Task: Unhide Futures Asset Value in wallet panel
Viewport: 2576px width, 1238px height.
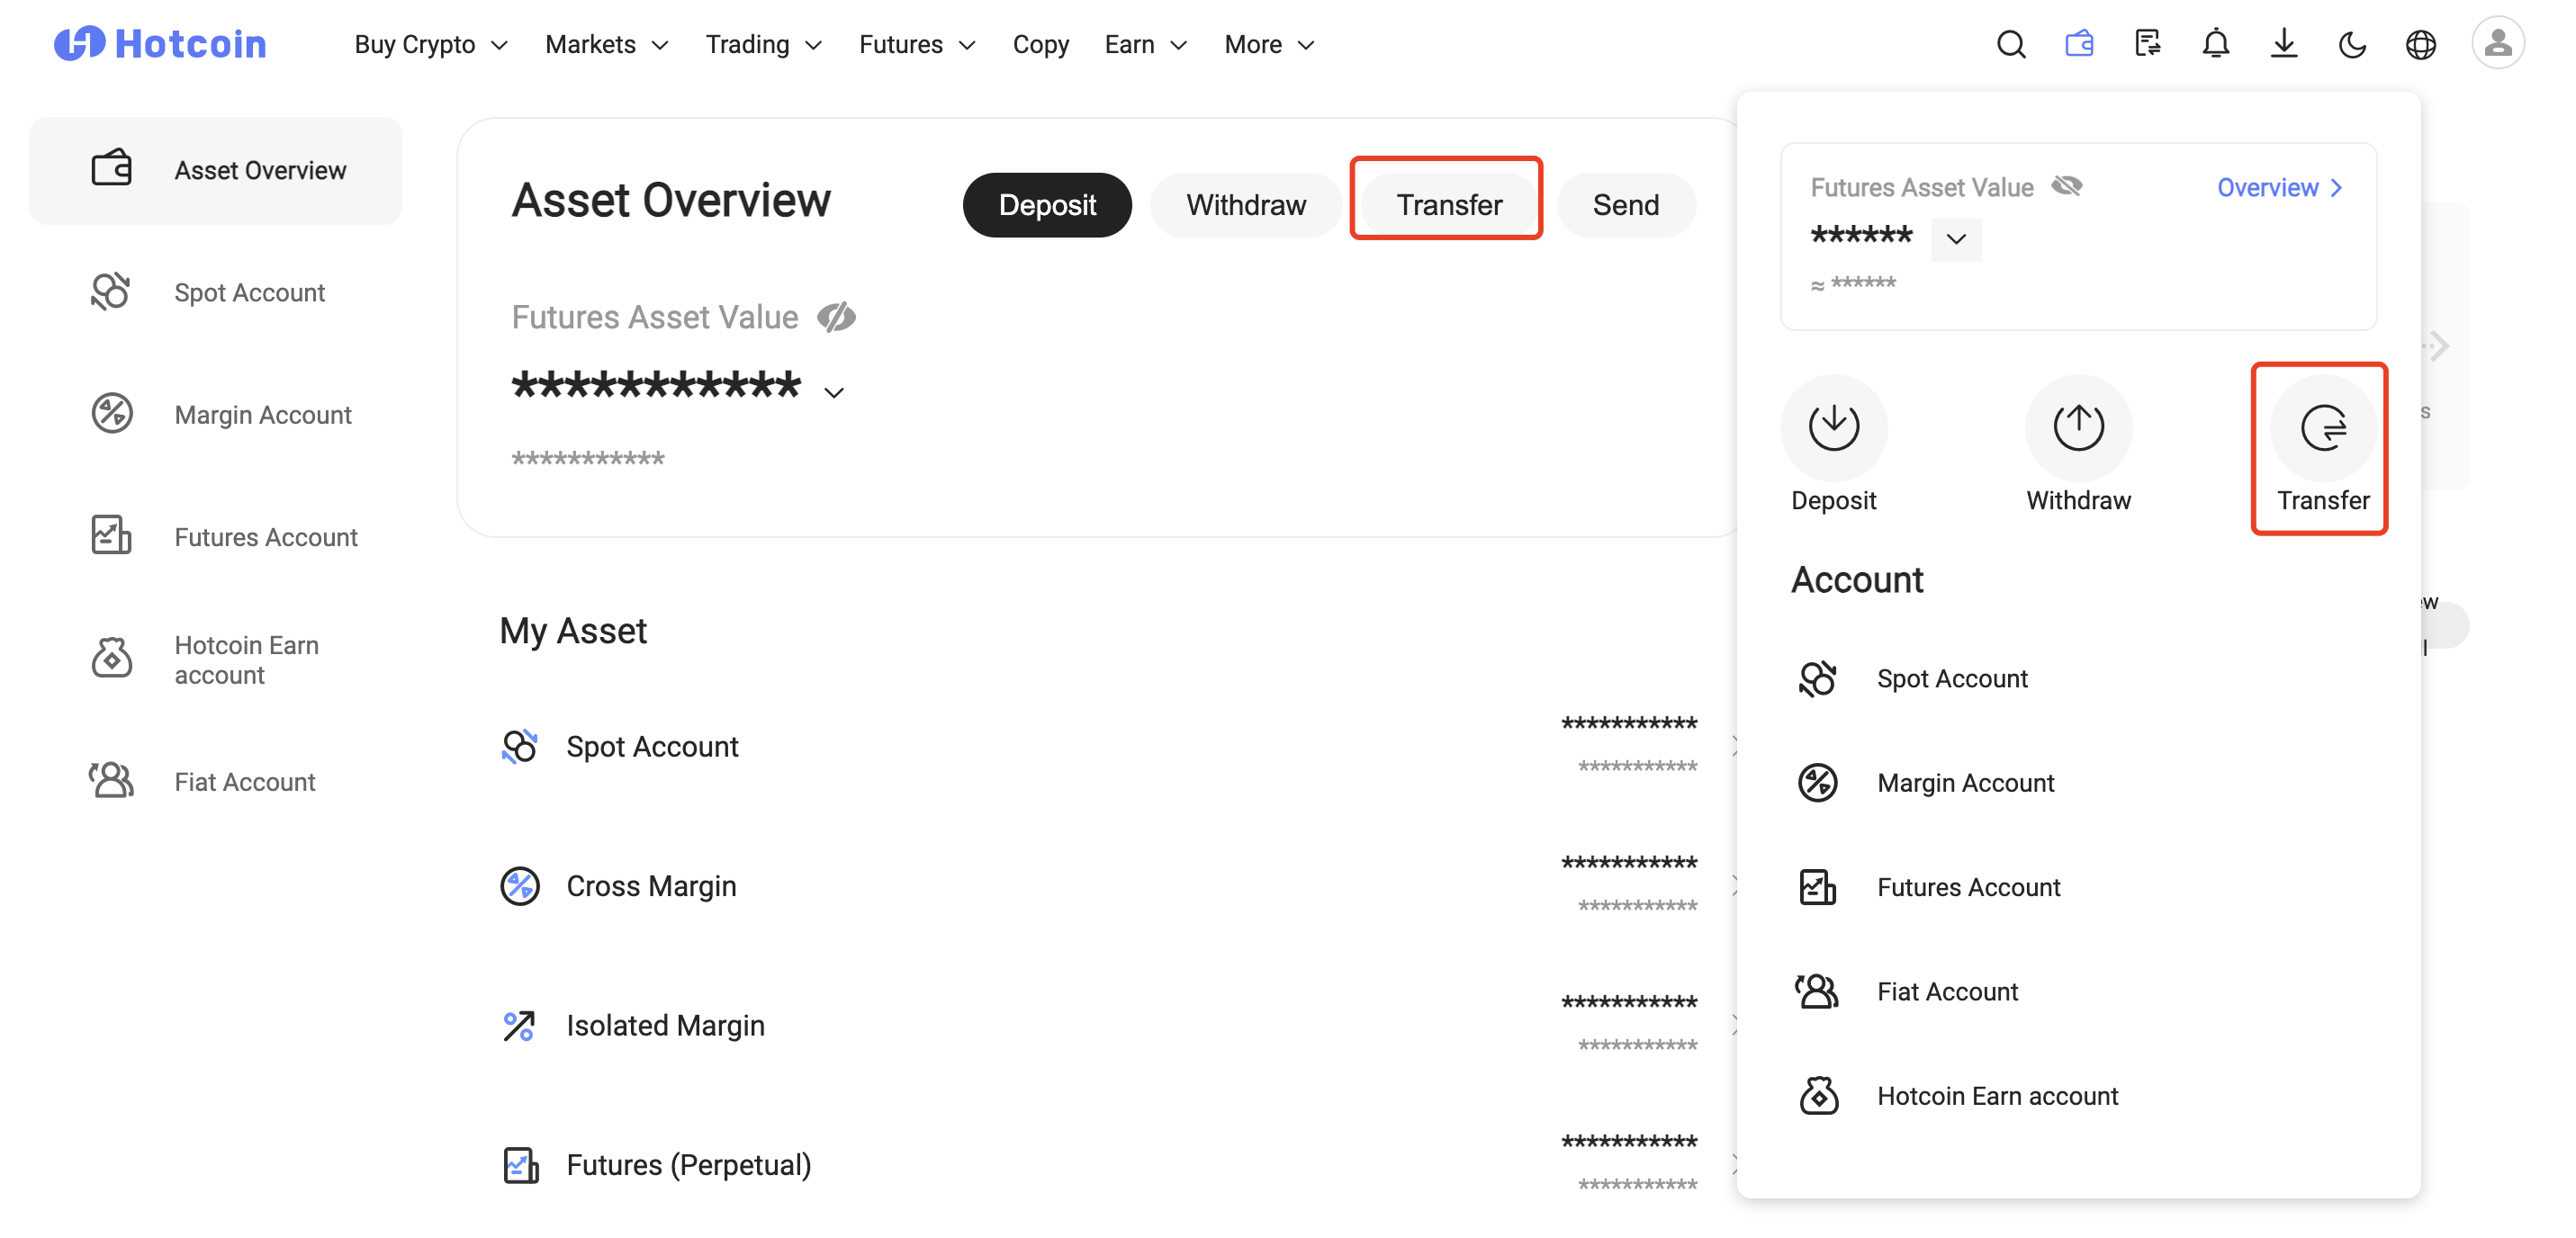Action: tap(2066, 187)
